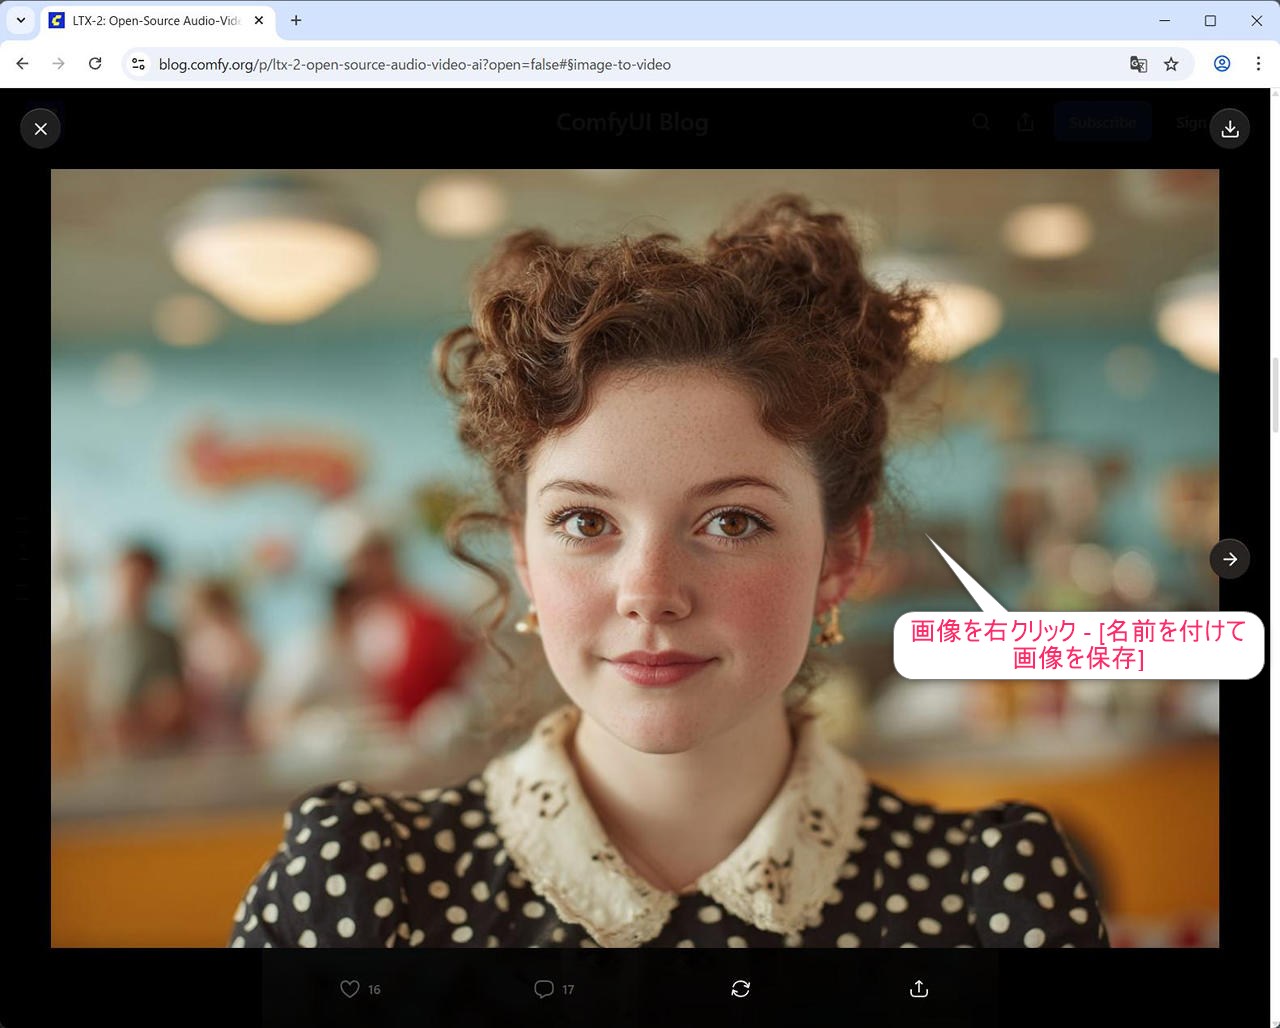This screenshot has width=1280, height=1028.
Task: Close the image lightbox viewer
Action: 41,129
